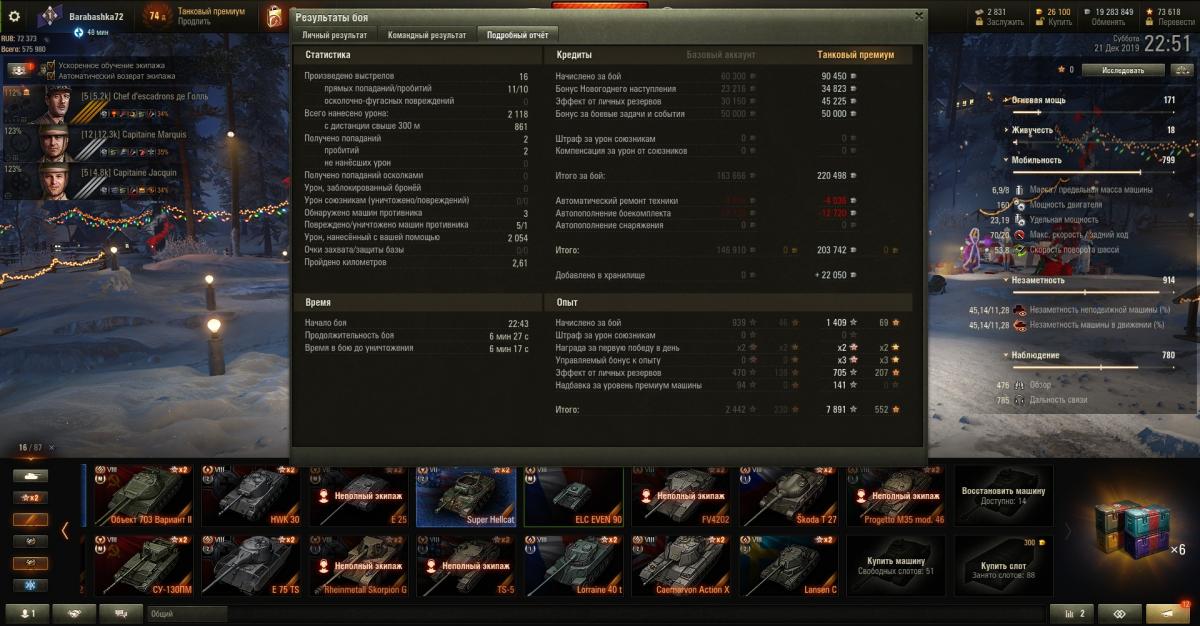Click the 74-day premium account badge
The height and width of the screenshot is (626, 1200).
pos(155,16)
